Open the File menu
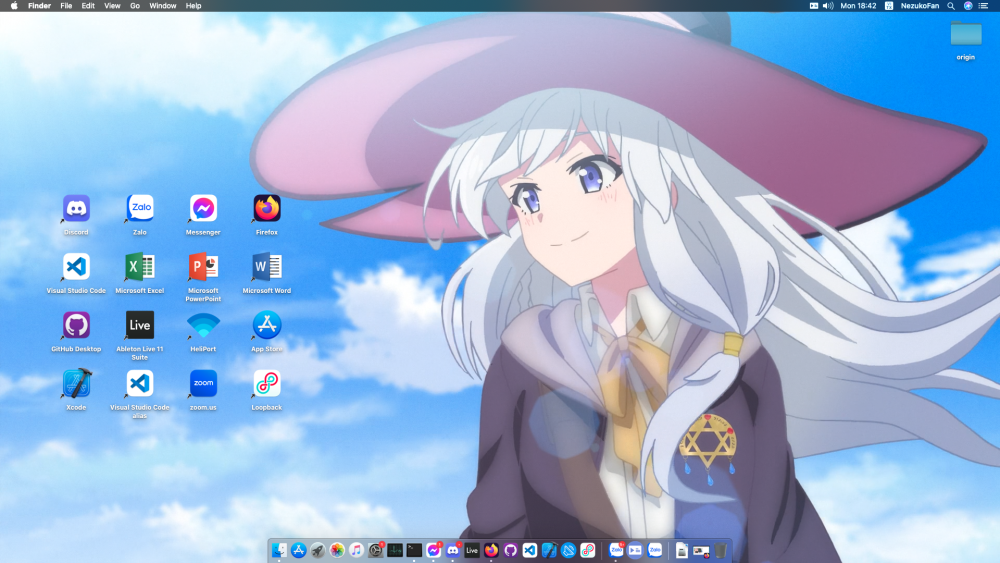1000x563 pixels. (66, 6)
